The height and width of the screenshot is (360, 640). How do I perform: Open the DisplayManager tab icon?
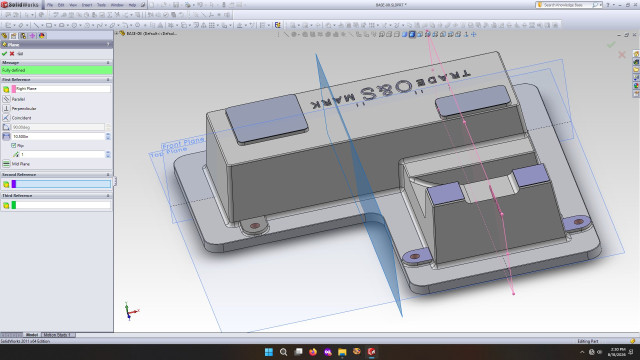click(42, 36)
